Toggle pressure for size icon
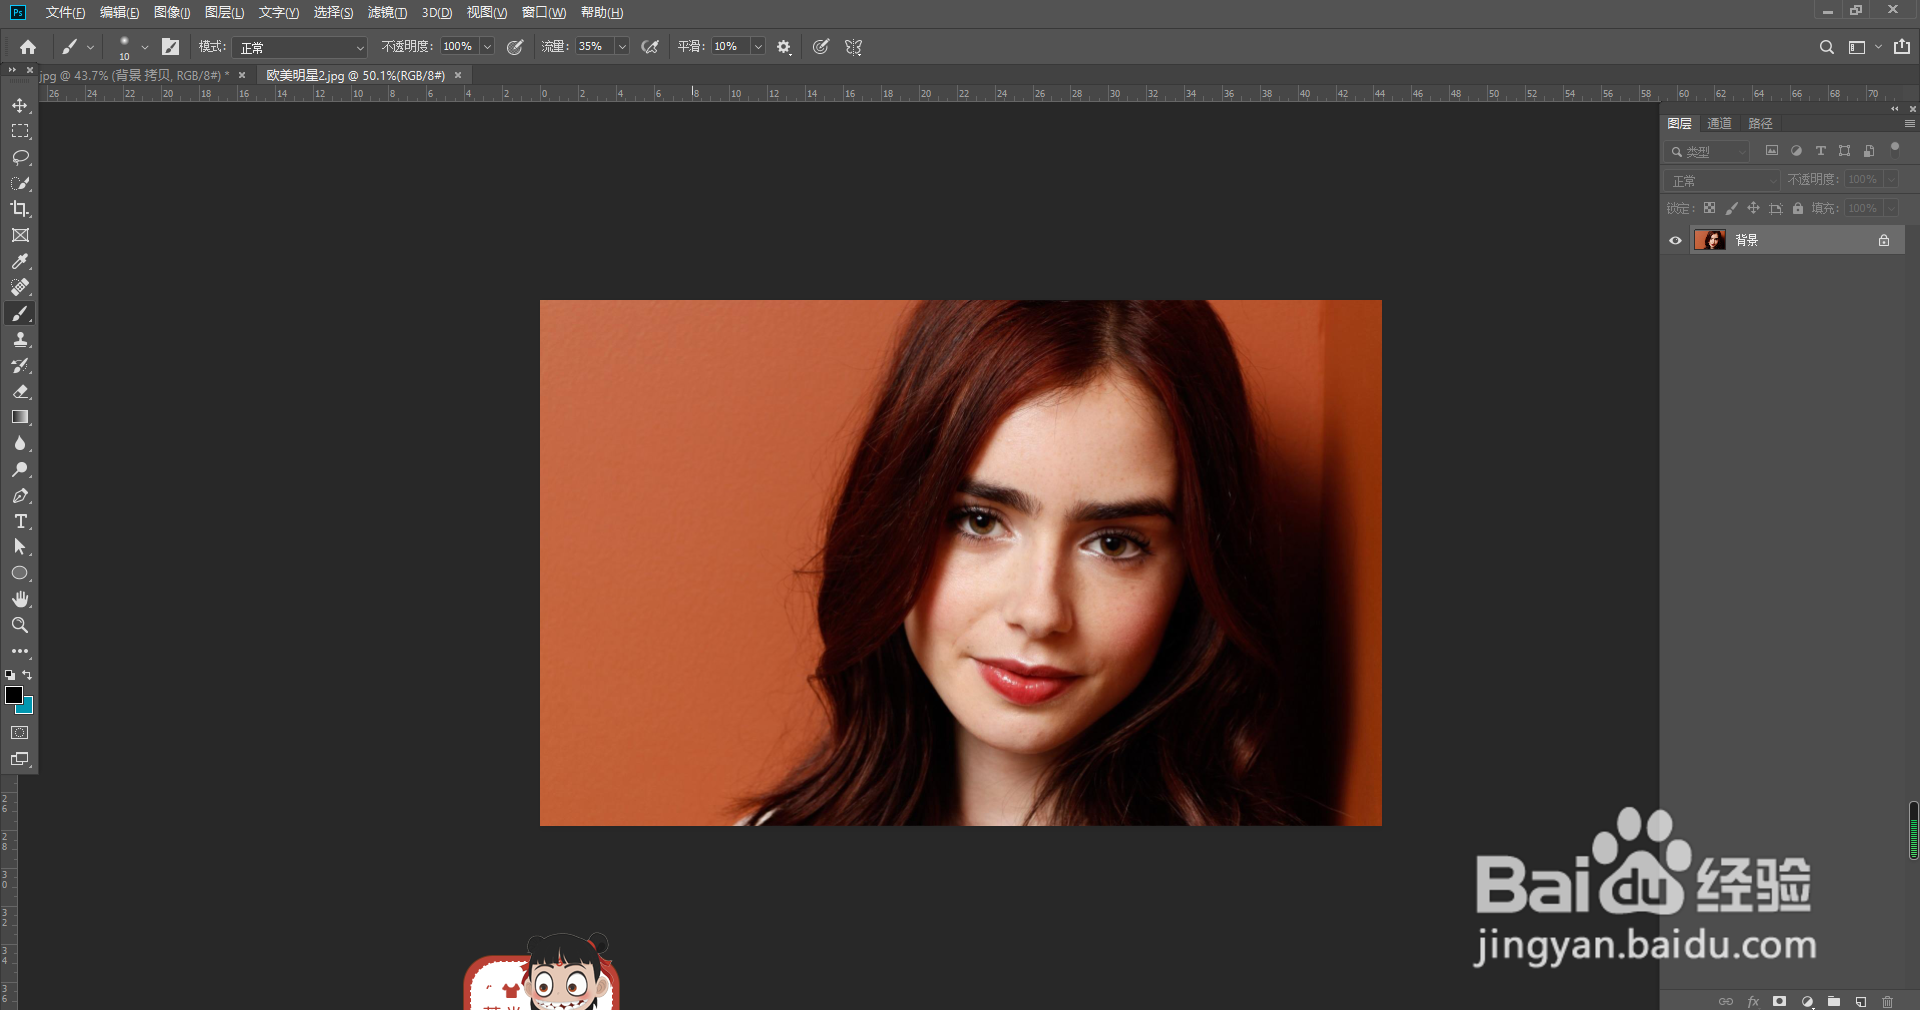 821,47
